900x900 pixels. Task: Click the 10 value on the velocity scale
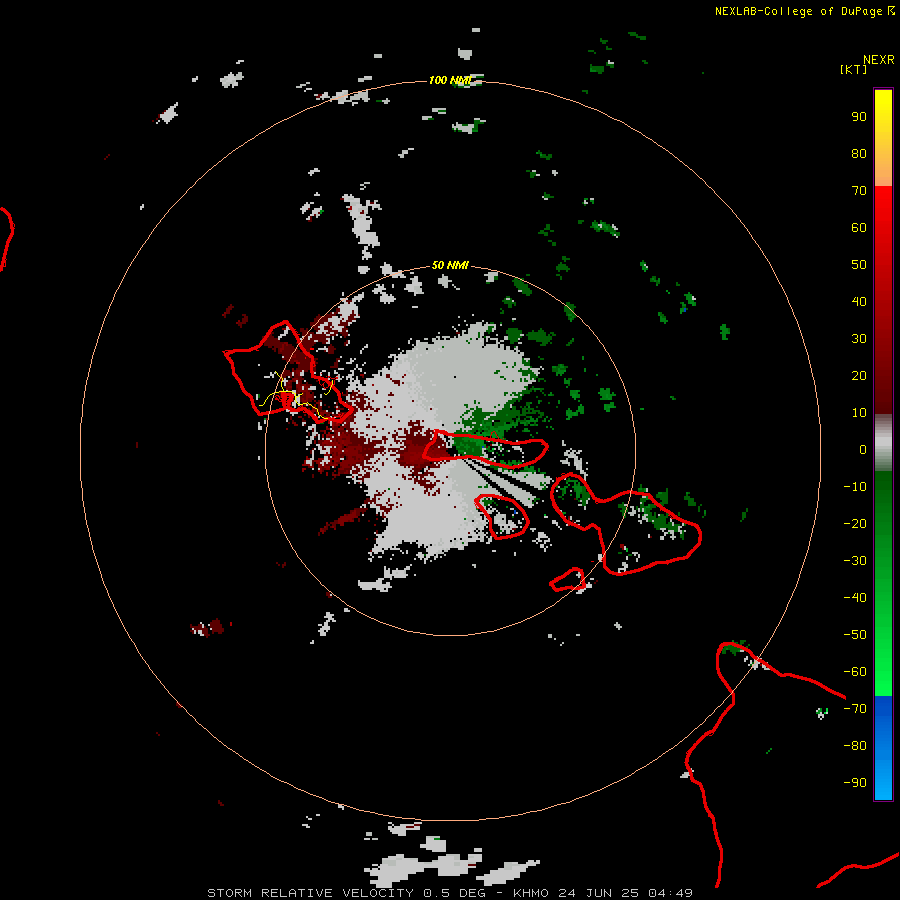(859, 413)
